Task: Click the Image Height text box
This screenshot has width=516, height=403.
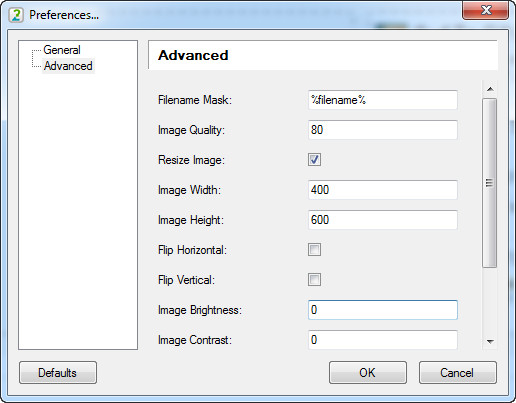Action: pos(383,220)
